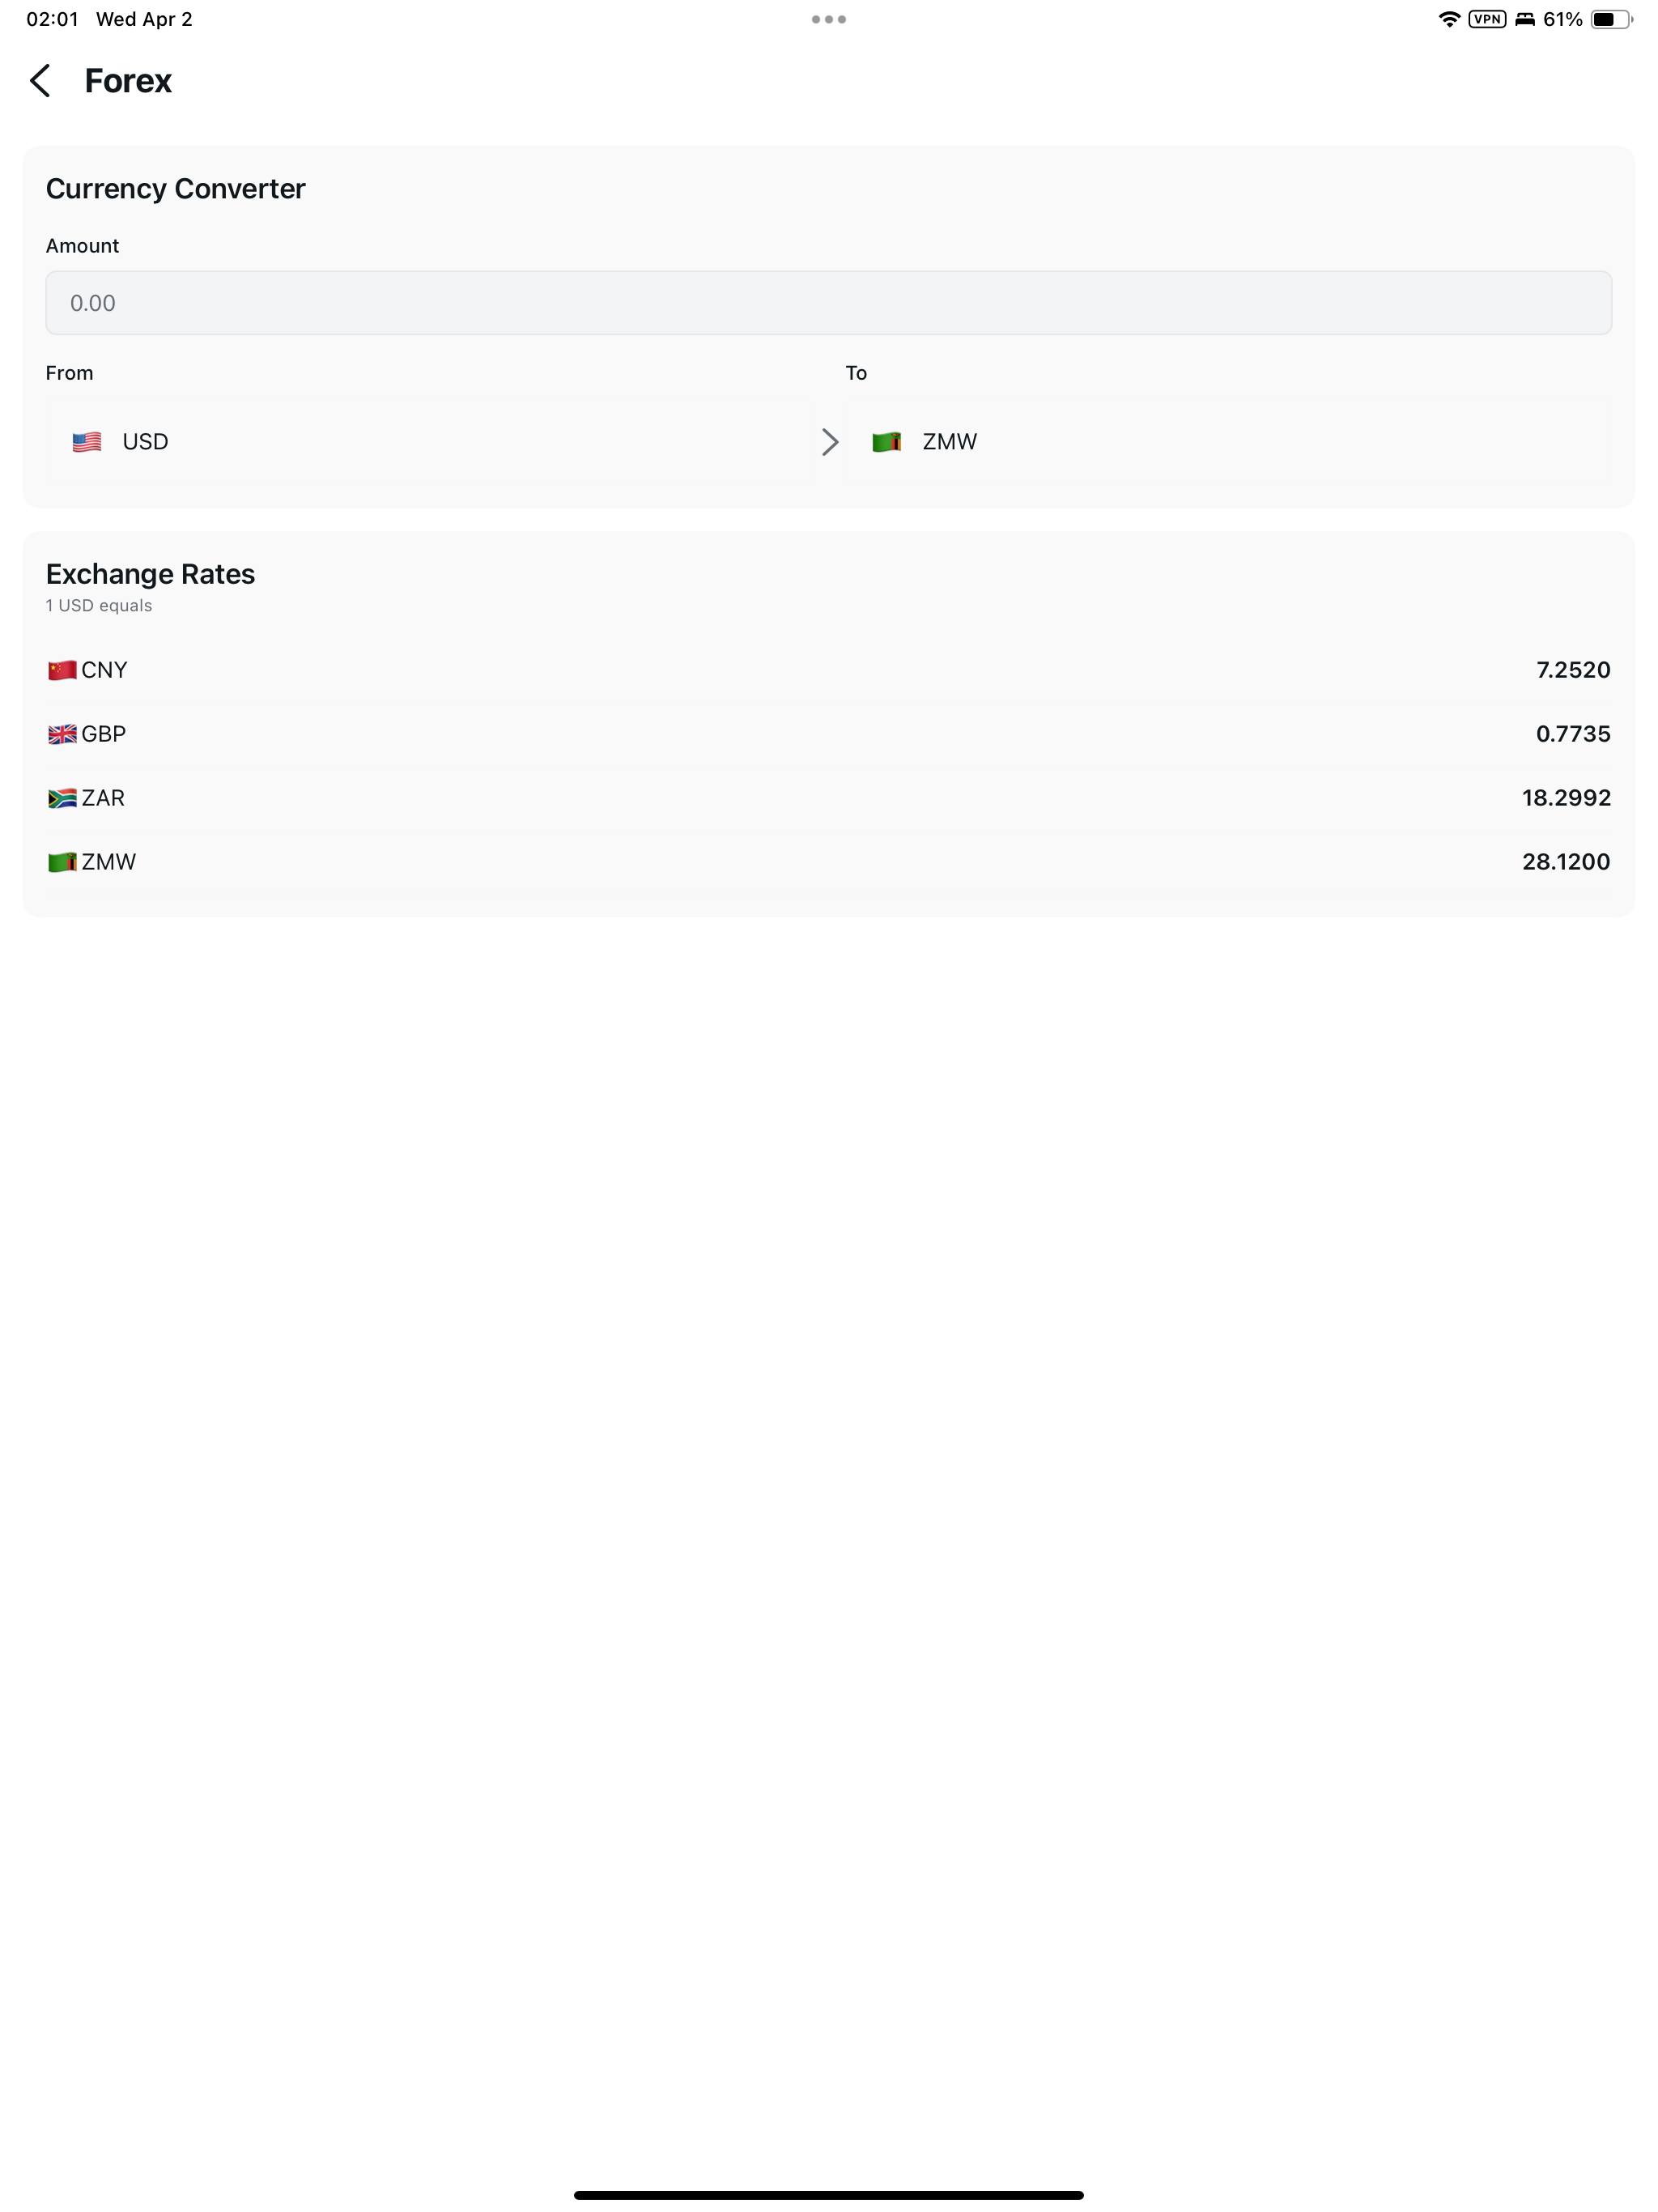Open the USD source currency selector
The image size is (1658, 2212).
point(429,442)
